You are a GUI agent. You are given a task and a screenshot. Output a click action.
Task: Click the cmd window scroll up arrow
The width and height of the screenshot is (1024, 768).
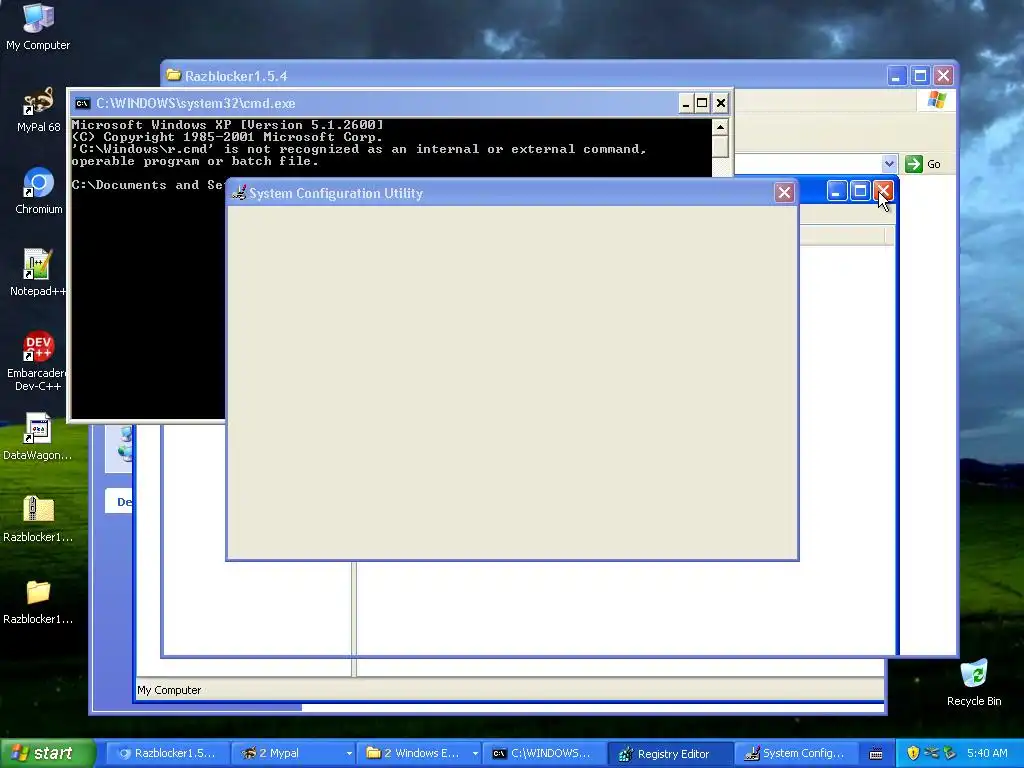click(720, 127)
